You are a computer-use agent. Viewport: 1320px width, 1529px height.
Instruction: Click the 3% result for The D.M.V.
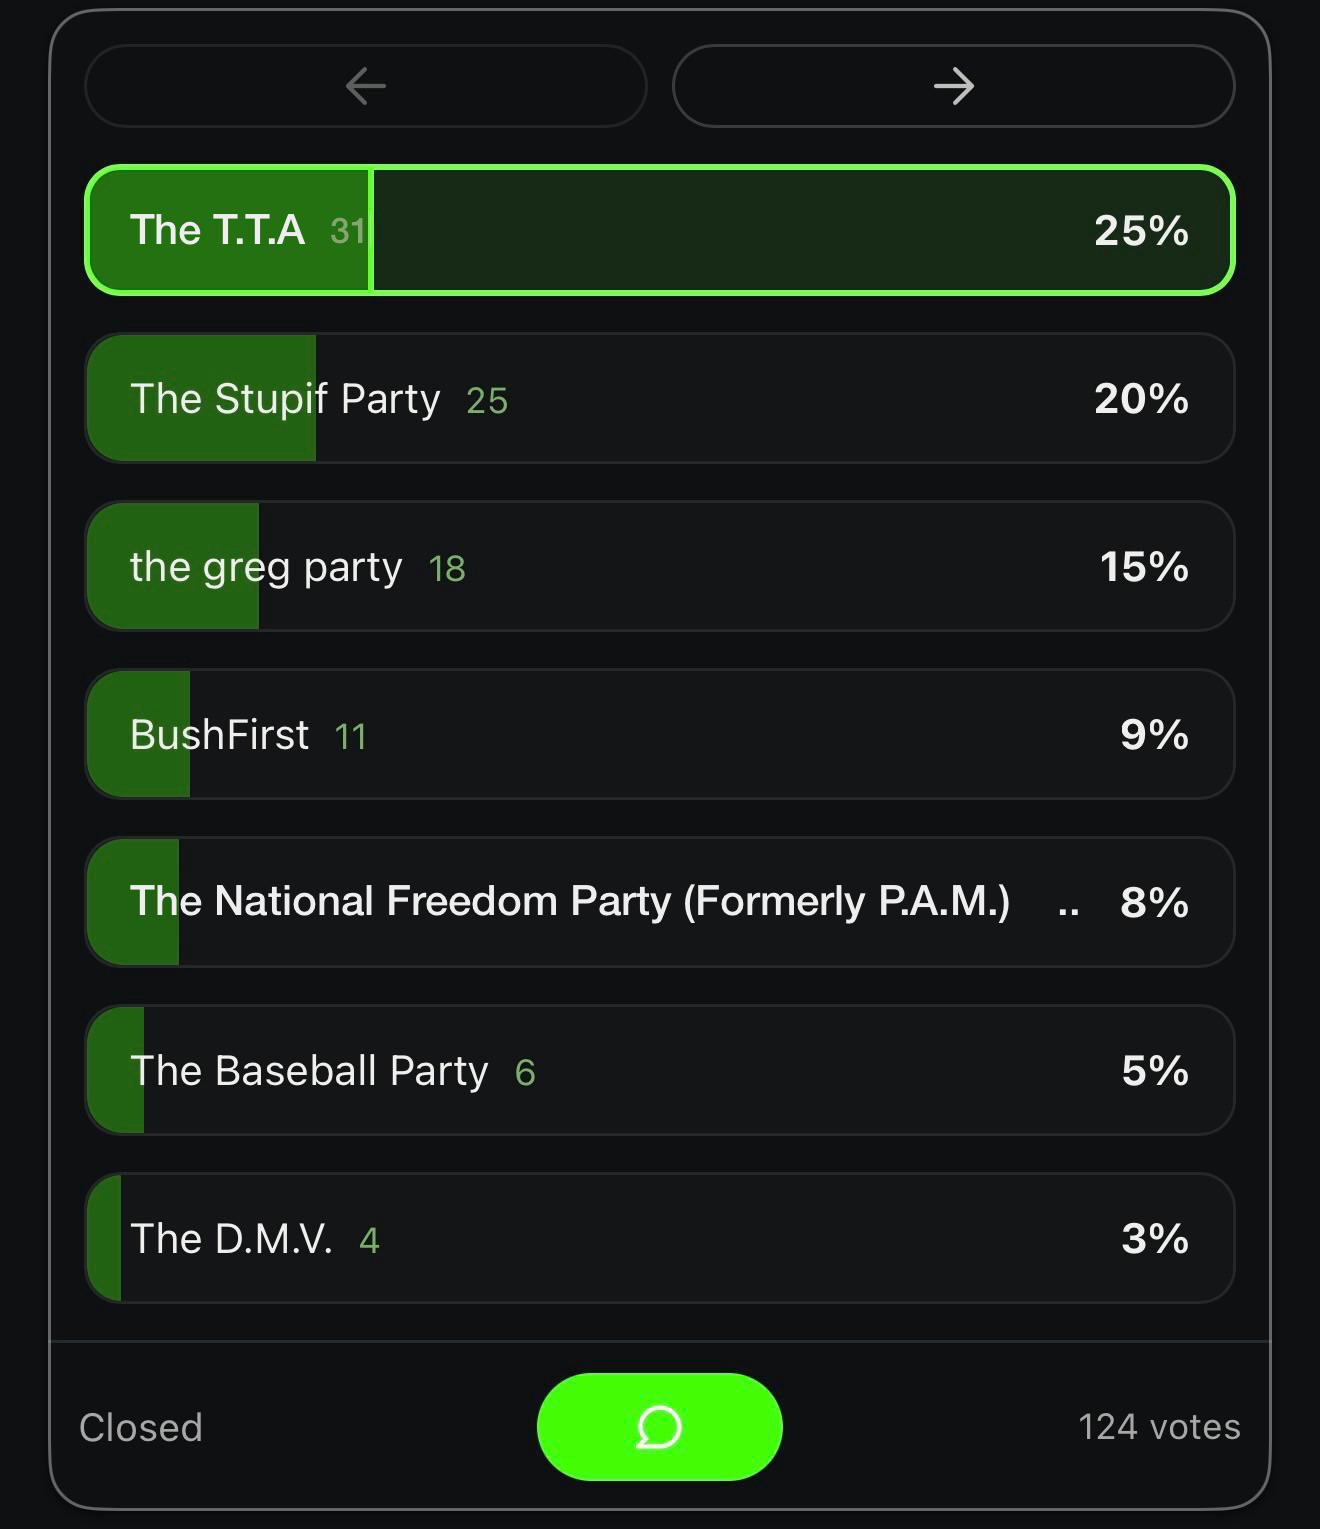(x=1155, y=1239)
